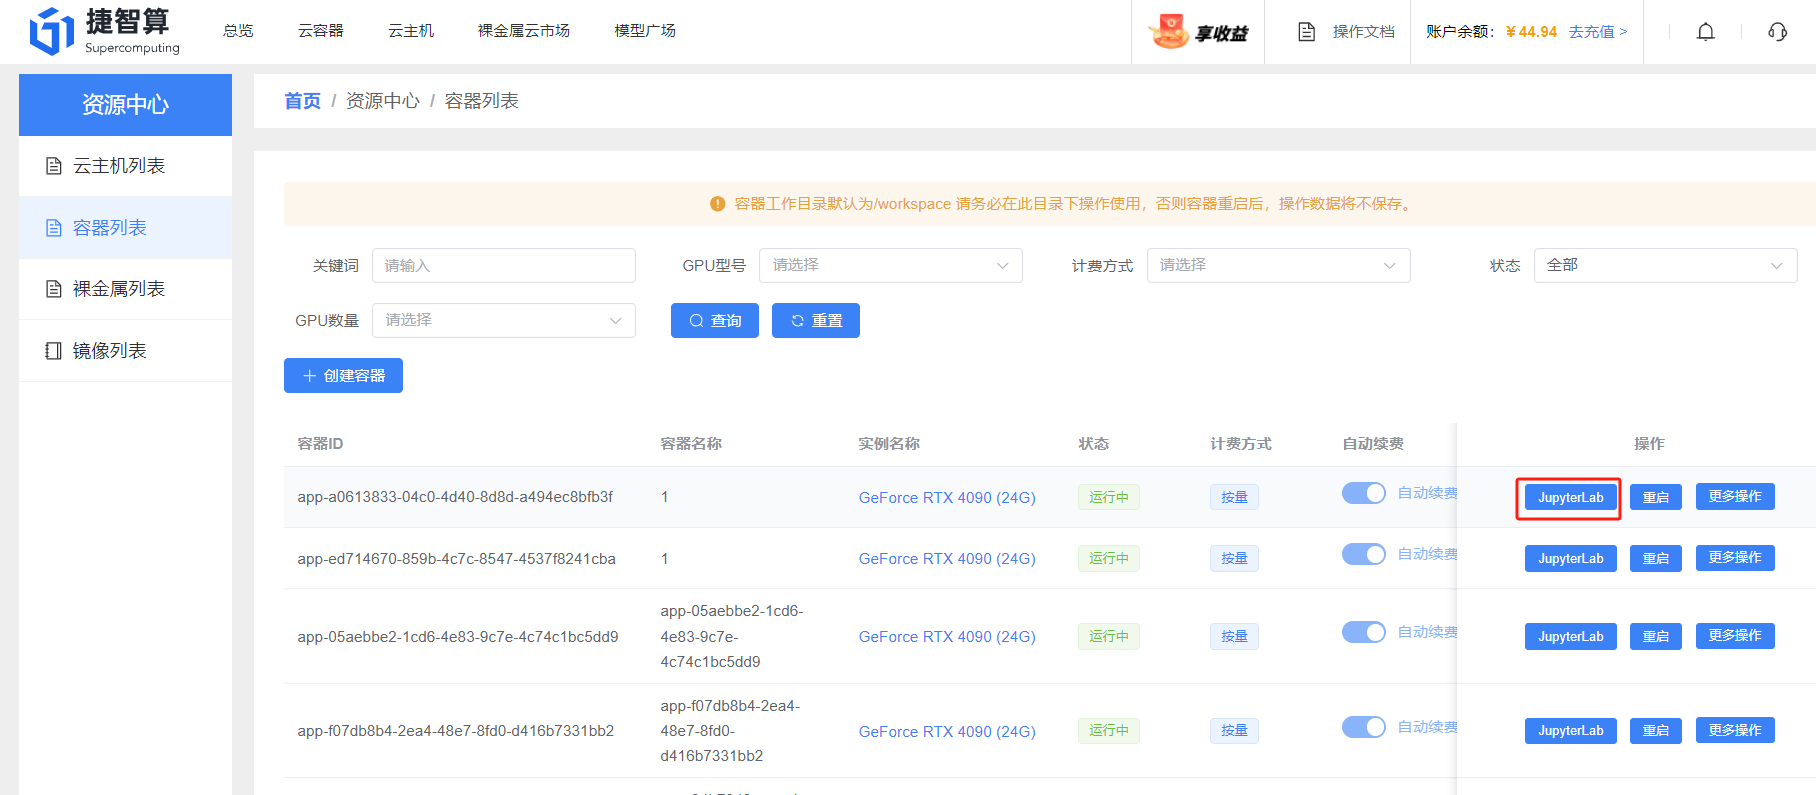The width and height of the screenshot is (1816, 795).
Task: Open the GPU数量 dropdown
Action: click(x=504, y=321)
